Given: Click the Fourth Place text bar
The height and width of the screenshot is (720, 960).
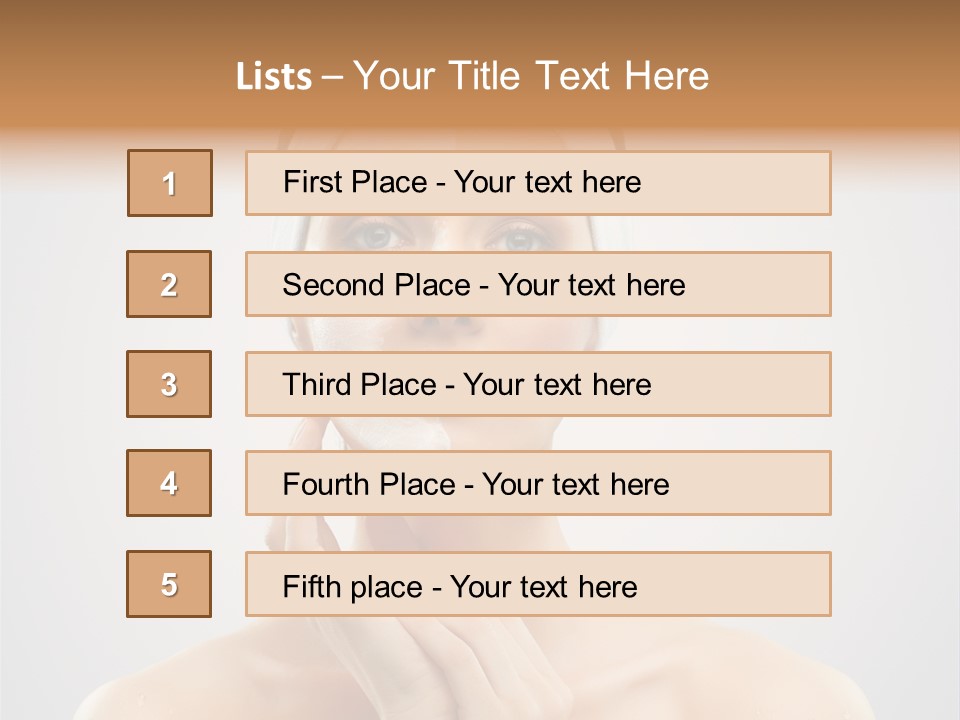Looking at the screenshot, I should pyautogui.click(x=538, y=484).
